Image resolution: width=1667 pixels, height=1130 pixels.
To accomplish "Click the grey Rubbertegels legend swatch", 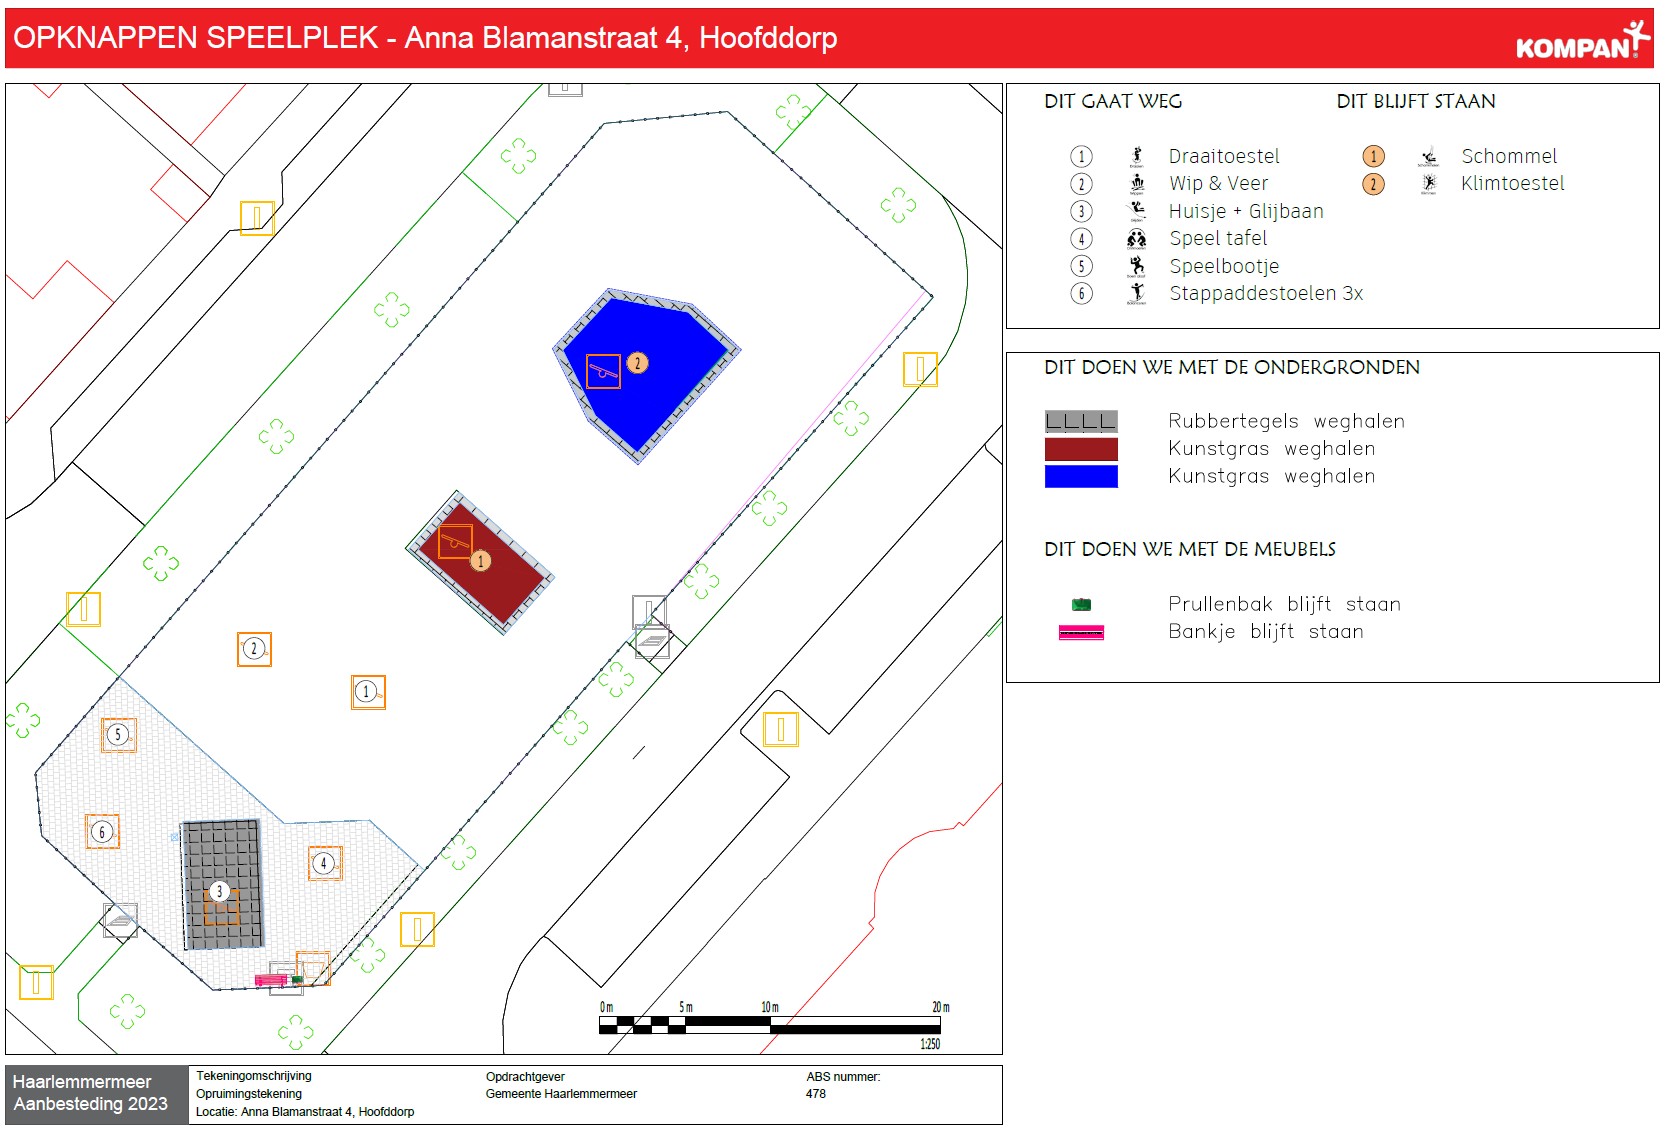I will tap(1081, 421).
